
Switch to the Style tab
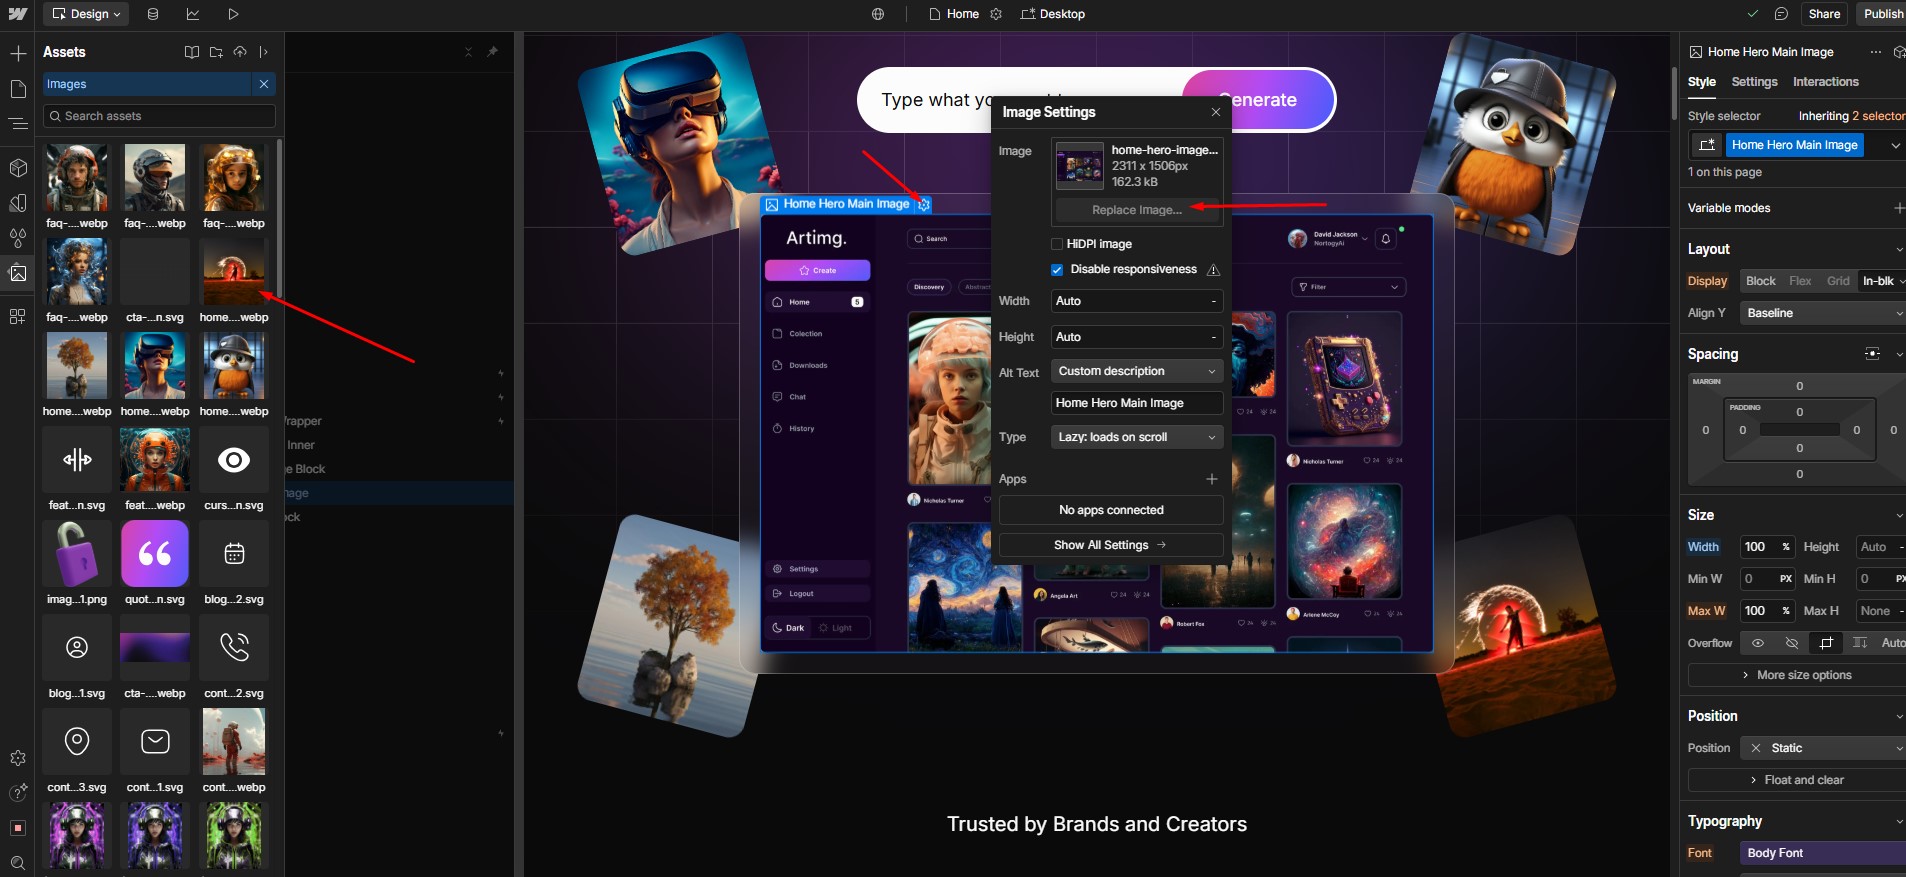[x=1701, y=82]
